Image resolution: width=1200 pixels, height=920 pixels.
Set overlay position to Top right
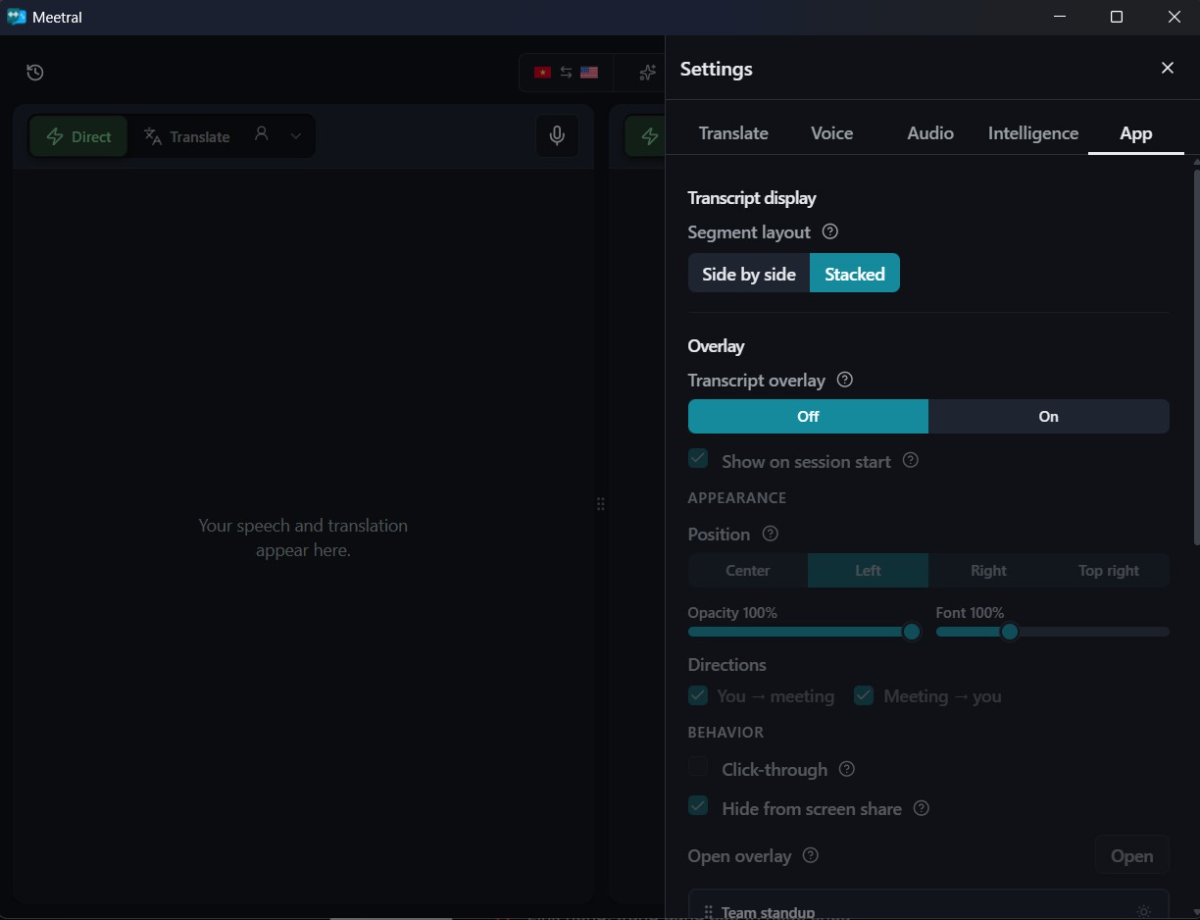(1109, 571)
